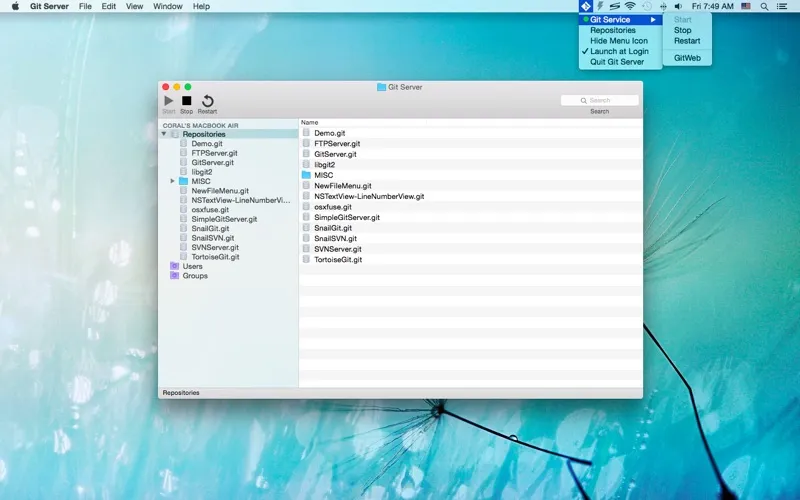Select FTPServer.git row in file list

(x=470, y=143)
